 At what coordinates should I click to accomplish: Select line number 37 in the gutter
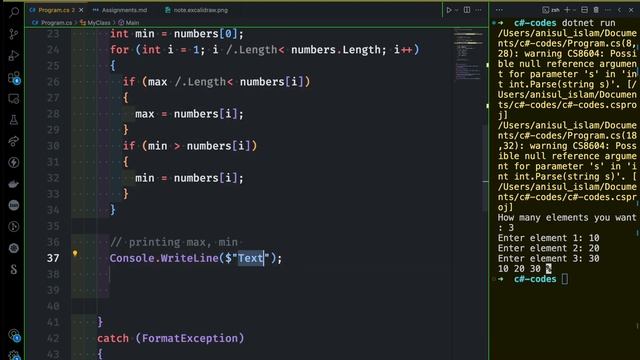tap(53, 258)
